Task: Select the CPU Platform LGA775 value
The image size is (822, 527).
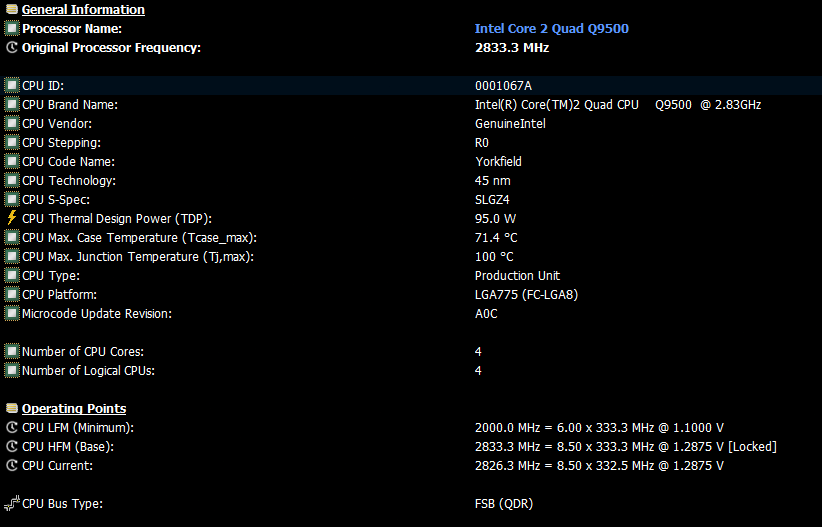Action: pos(526,295)
